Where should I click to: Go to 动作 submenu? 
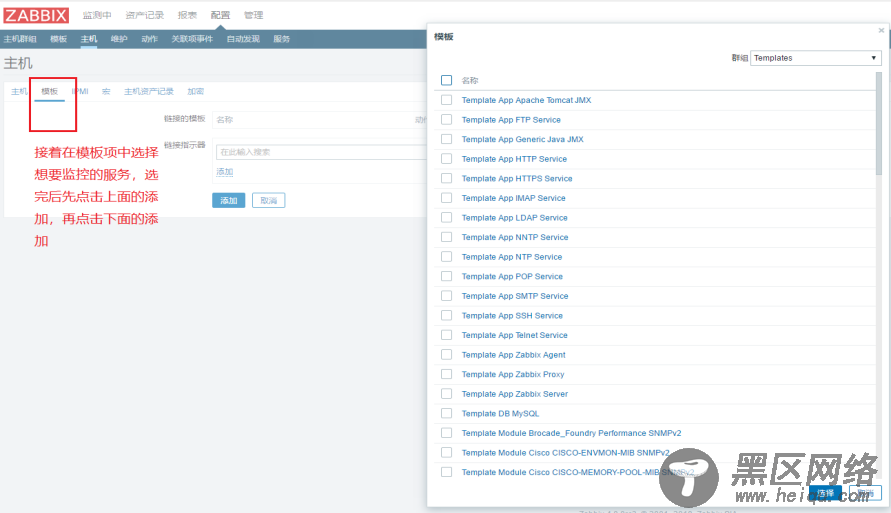[149, 39]
